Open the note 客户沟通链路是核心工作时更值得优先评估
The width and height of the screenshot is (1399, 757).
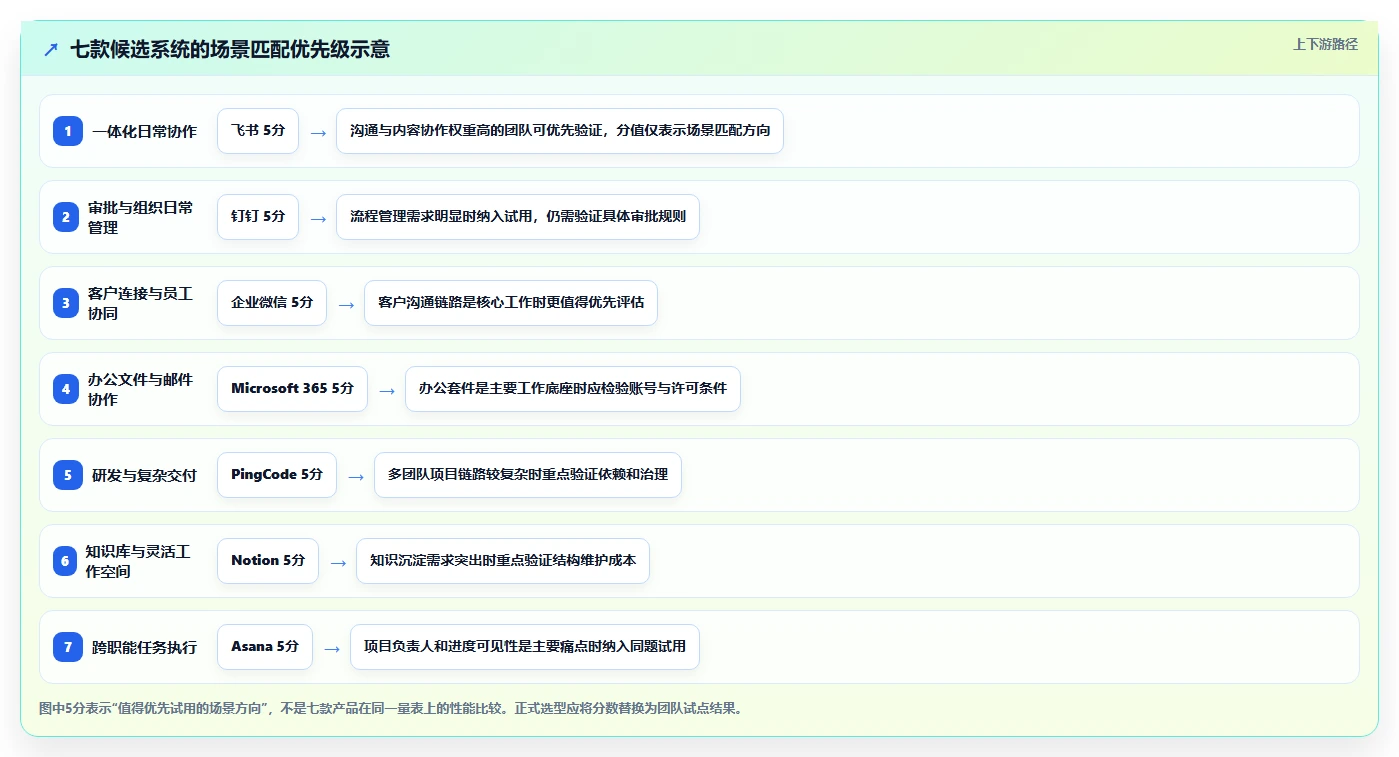(x=511, y=303)
